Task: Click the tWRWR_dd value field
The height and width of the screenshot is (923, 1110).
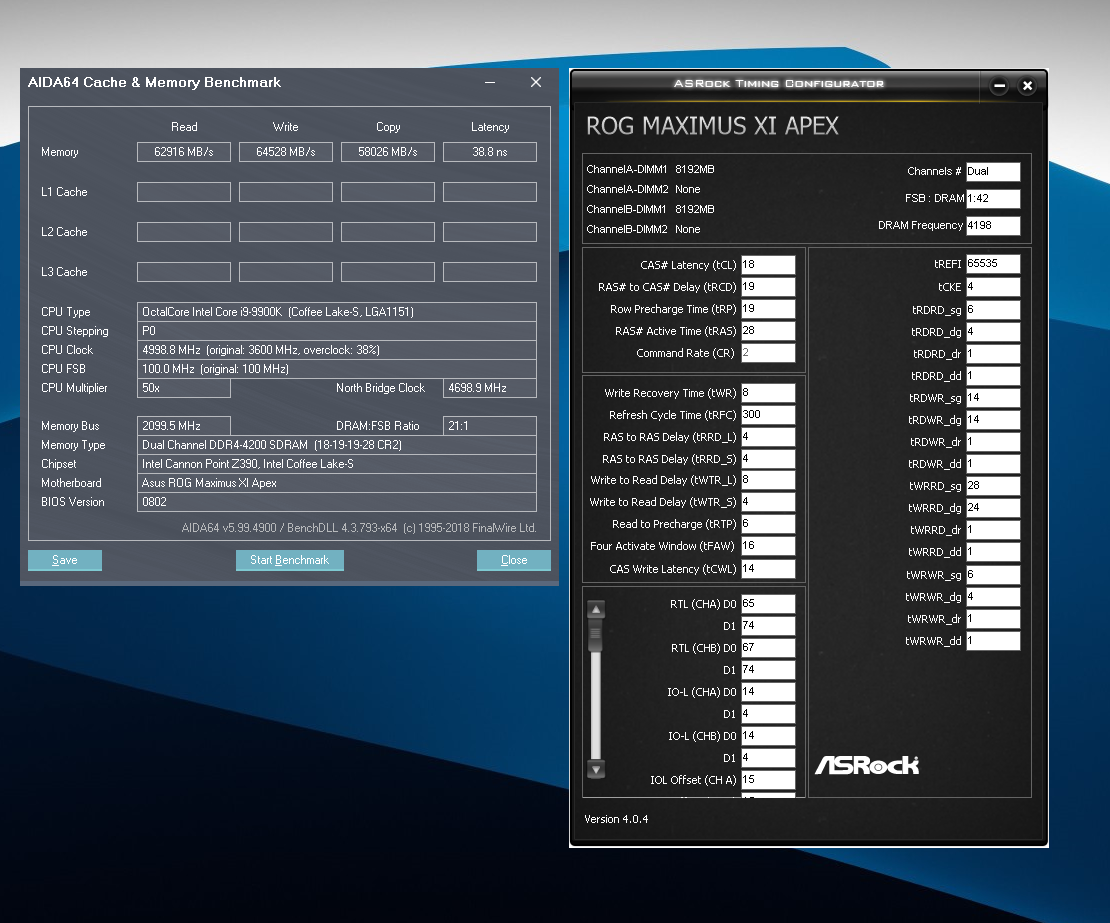Action: pos(993,641)
